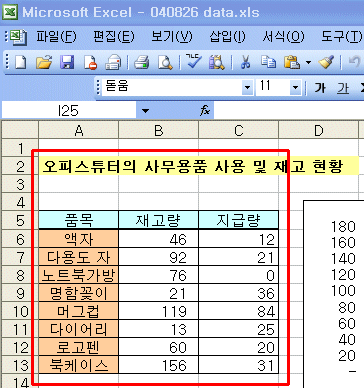Open Print Preview with the magnifier icon
The width and height of the screenshot is (364, 388).
point(165,62)
